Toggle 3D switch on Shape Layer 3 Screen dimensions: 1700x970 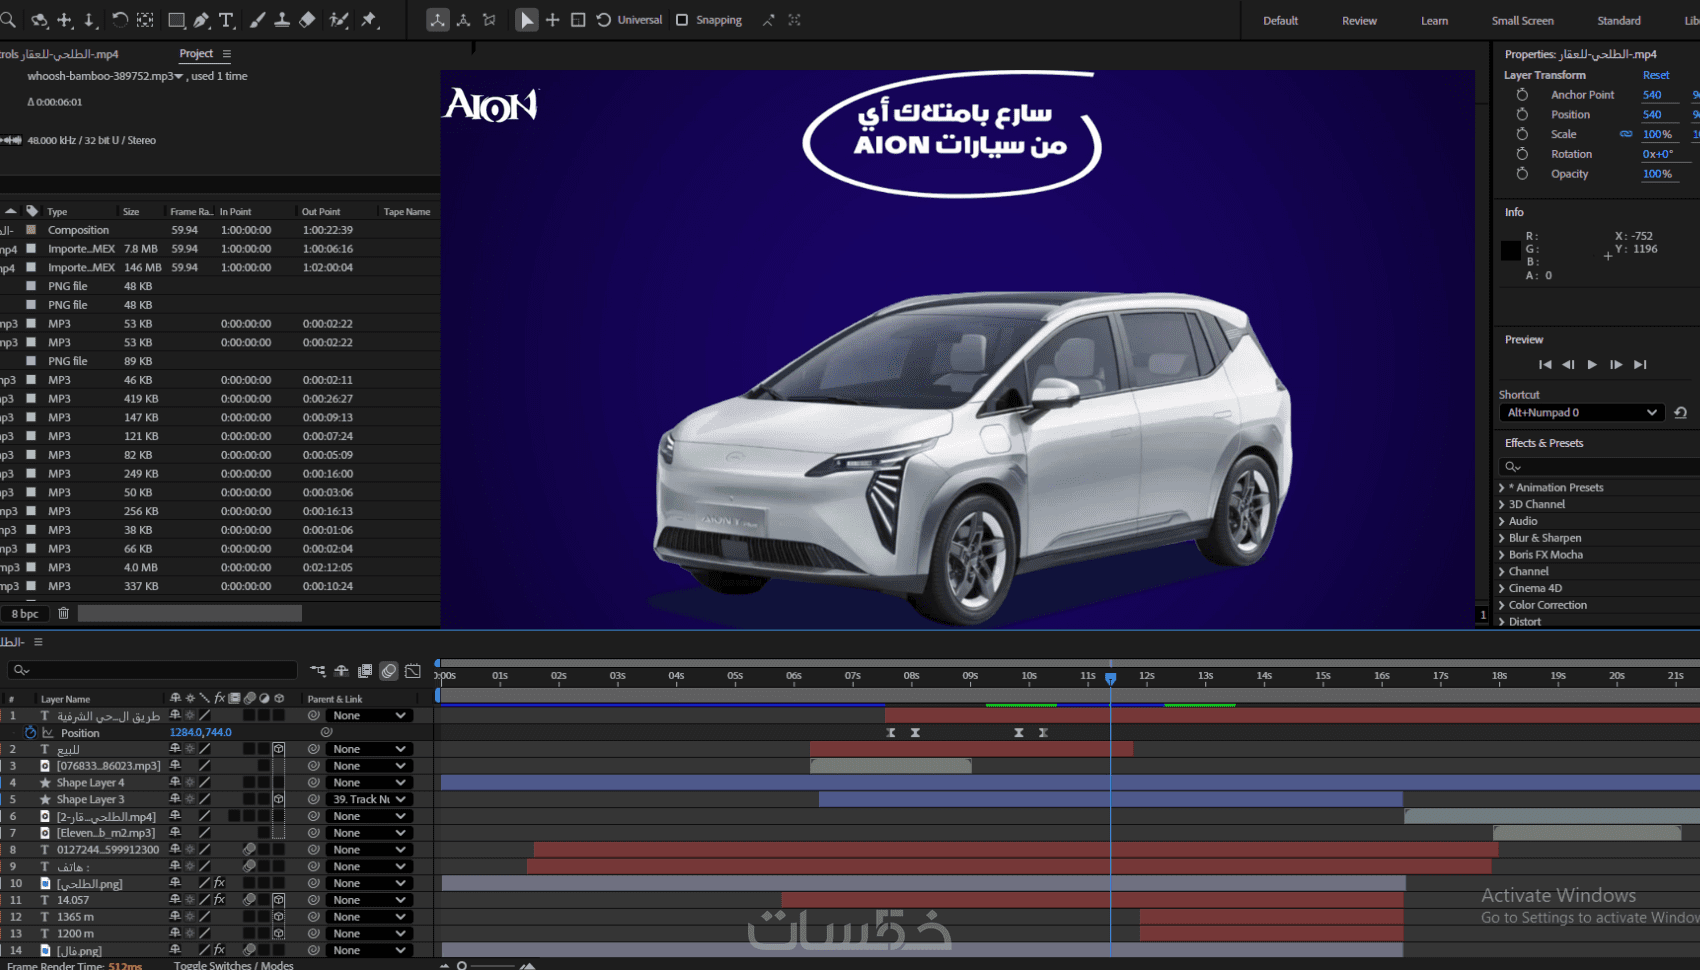(279, 799)
